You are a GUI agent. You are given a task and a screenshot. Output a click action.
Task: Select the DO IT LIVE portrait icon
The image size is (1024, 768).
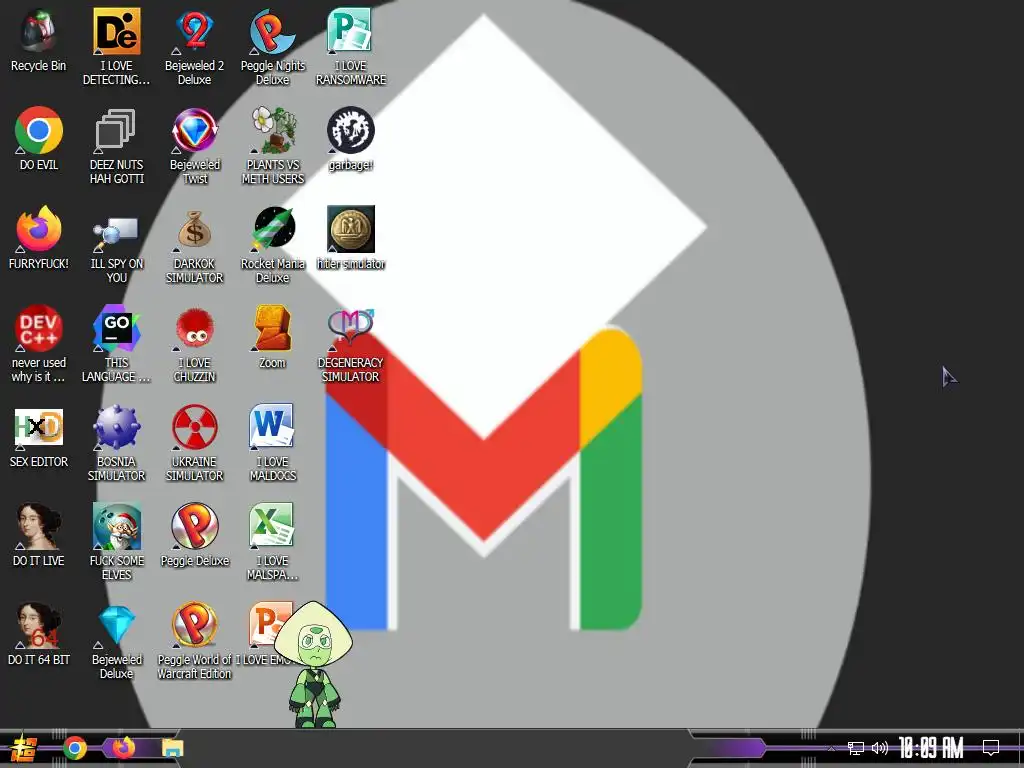[x=39, y=526]
